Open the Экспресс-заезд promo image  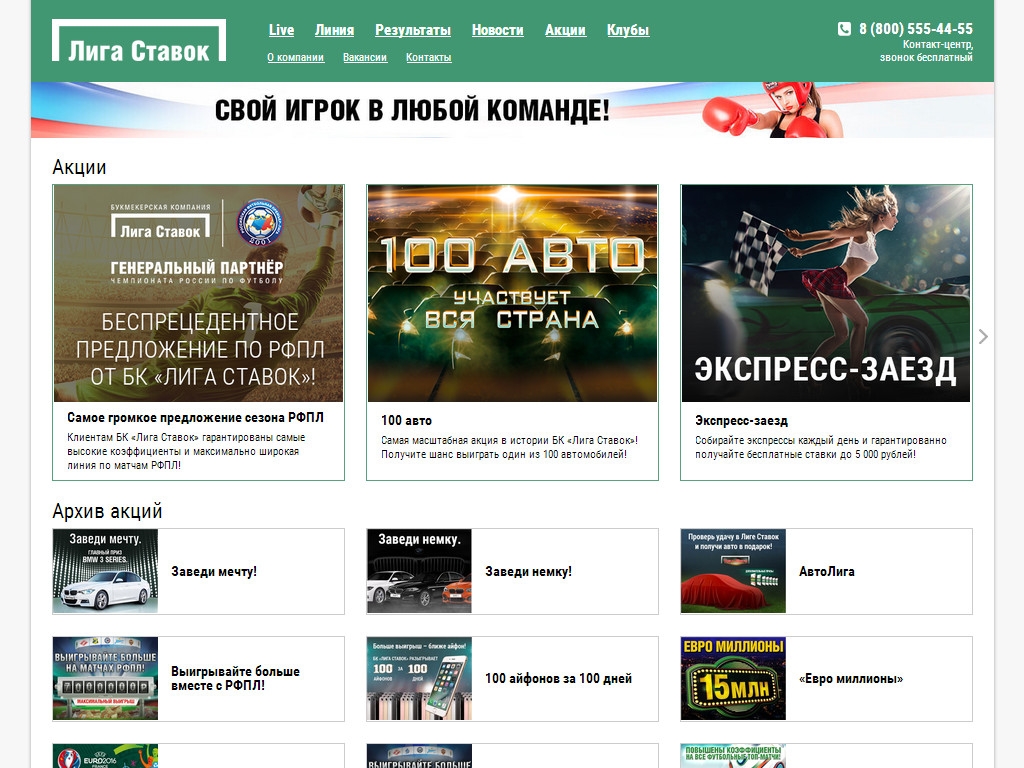tap(826, 293)
